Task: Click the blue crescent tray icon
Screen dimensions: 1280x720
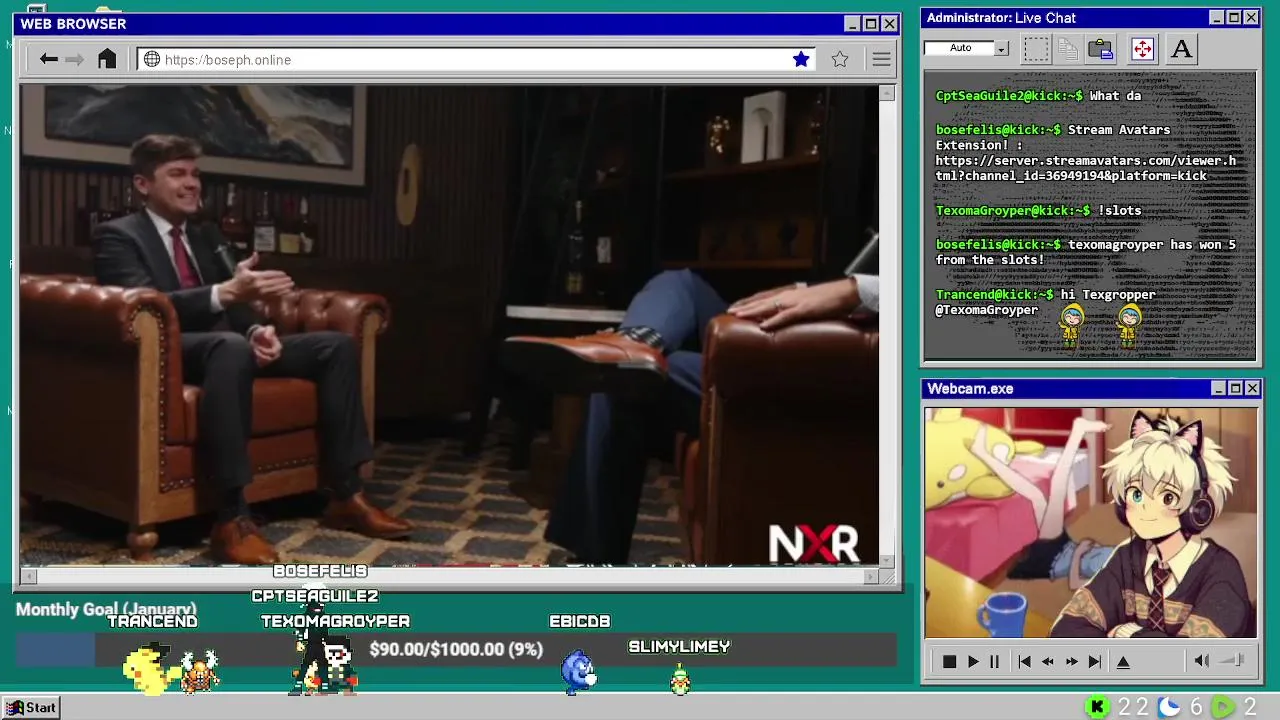Action: click(x=1169, y=707)
